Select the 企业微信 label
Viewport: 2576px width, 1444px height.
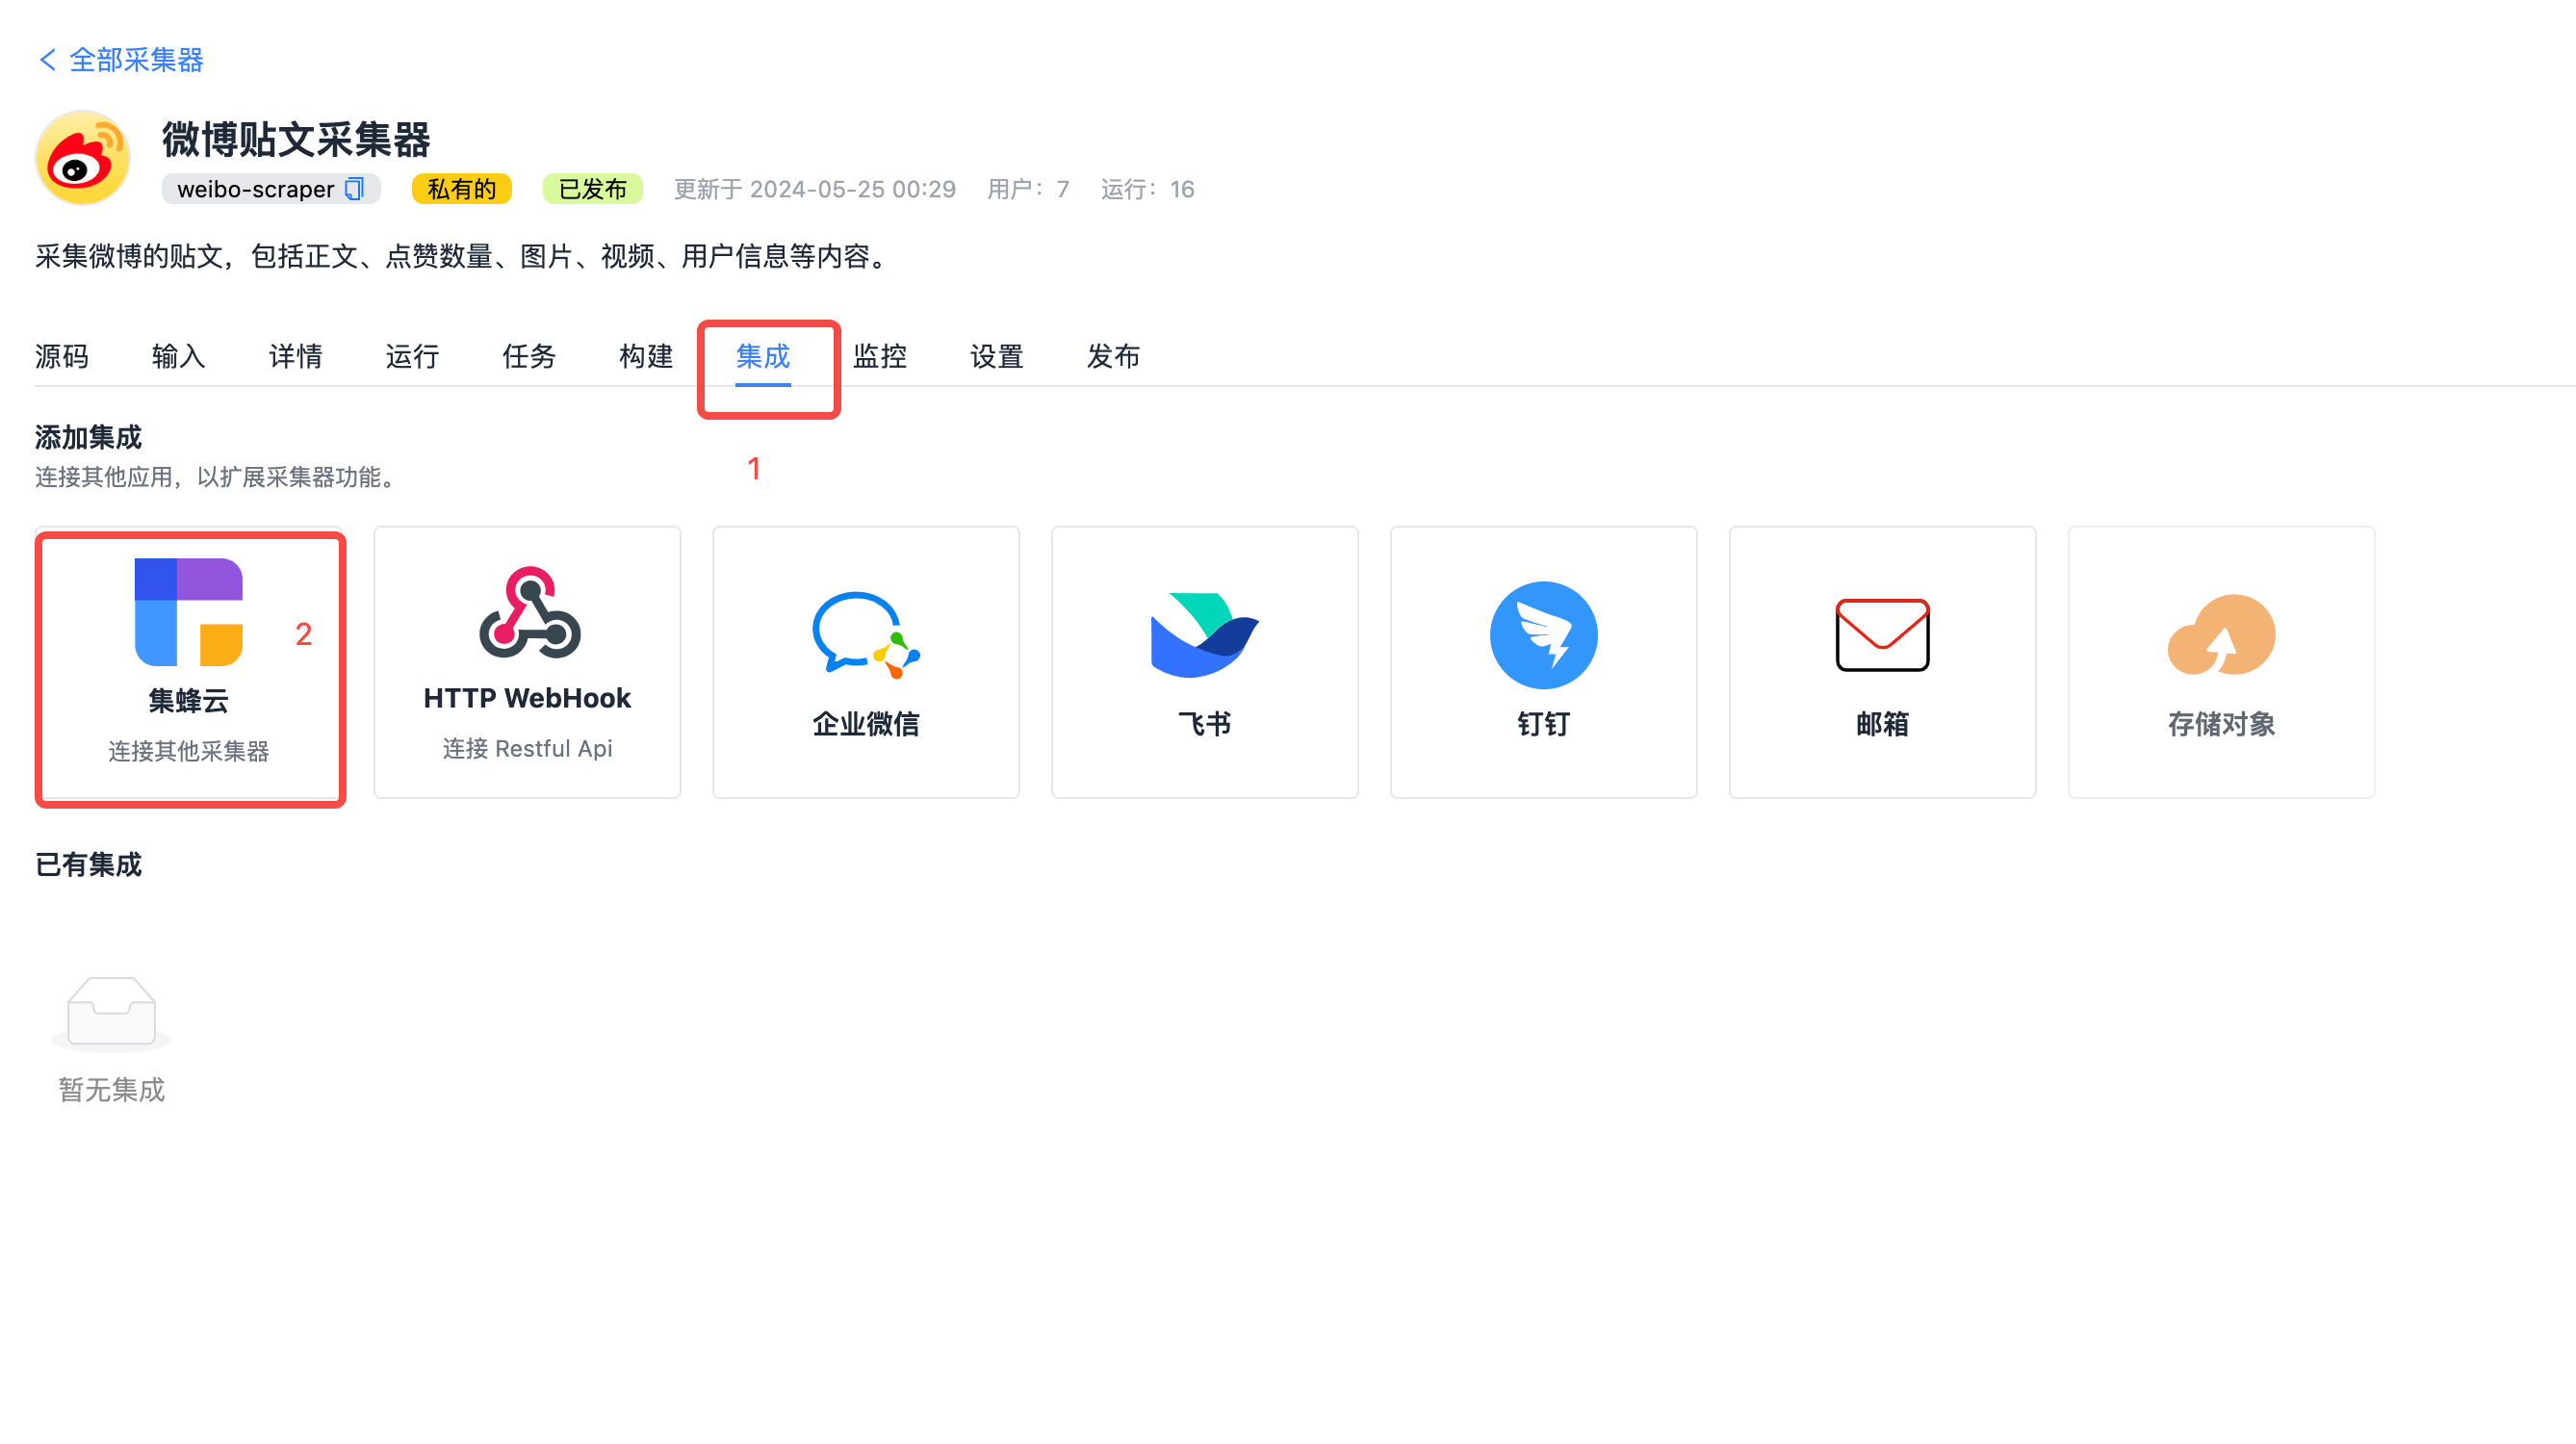tap(866, 724)
